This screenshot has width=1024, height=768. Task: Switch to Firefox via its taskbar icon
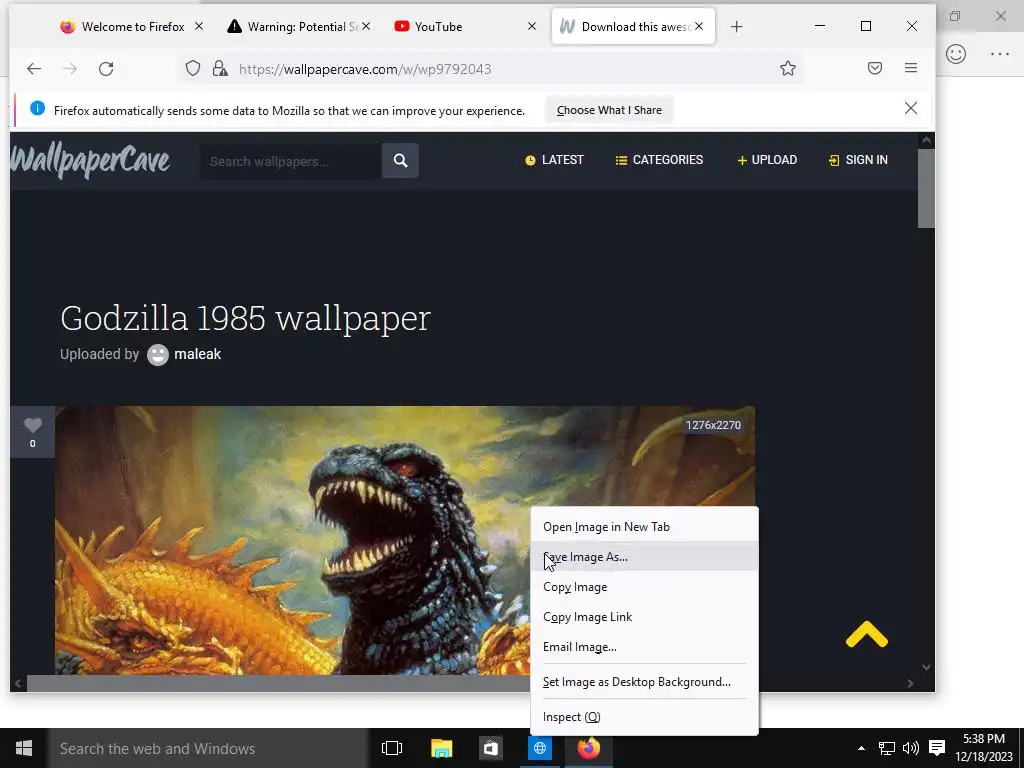[588, 748]
